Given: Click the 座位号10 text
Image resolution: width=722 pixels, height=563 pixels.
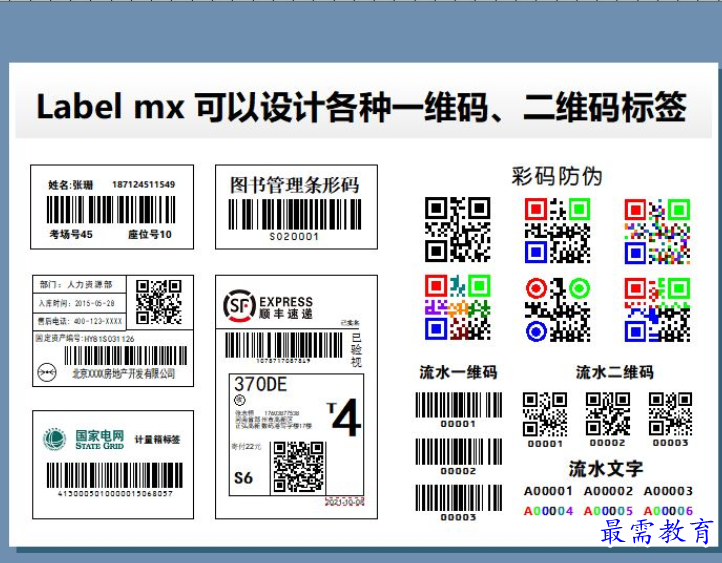Looking at the screenshot, I should (150, 234).
